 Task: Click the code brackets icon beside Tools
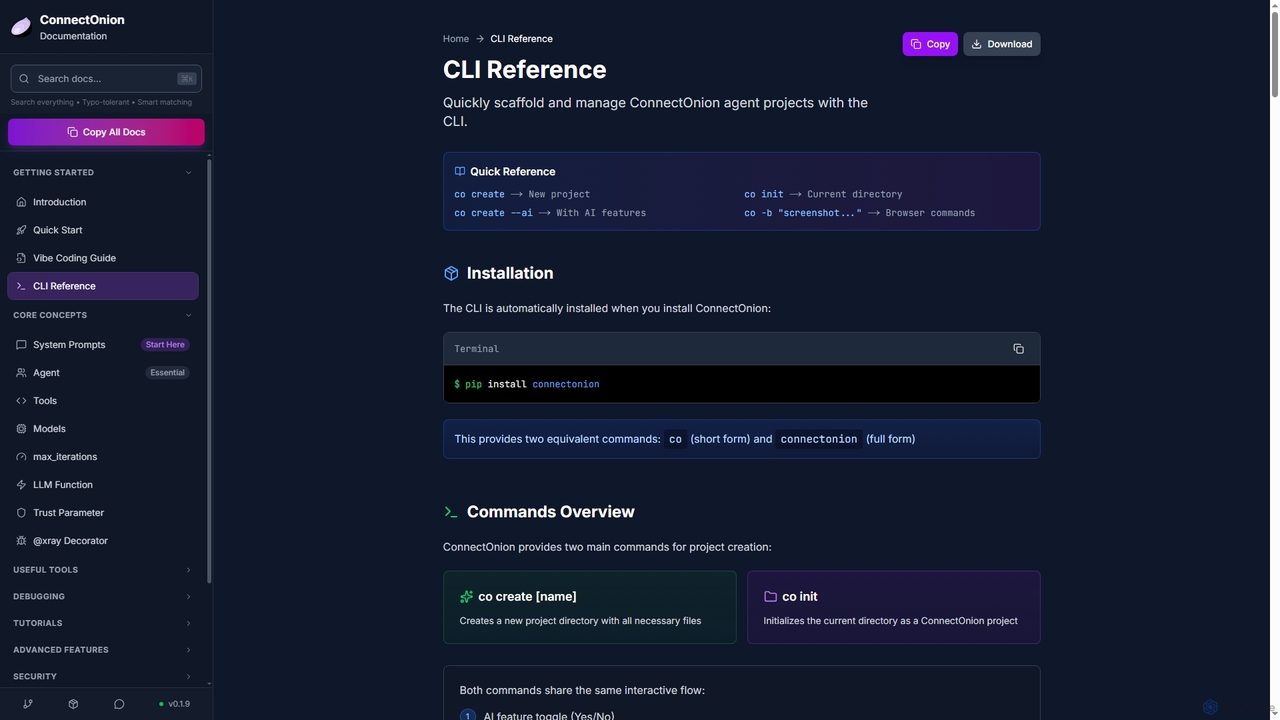click(21, 401)
